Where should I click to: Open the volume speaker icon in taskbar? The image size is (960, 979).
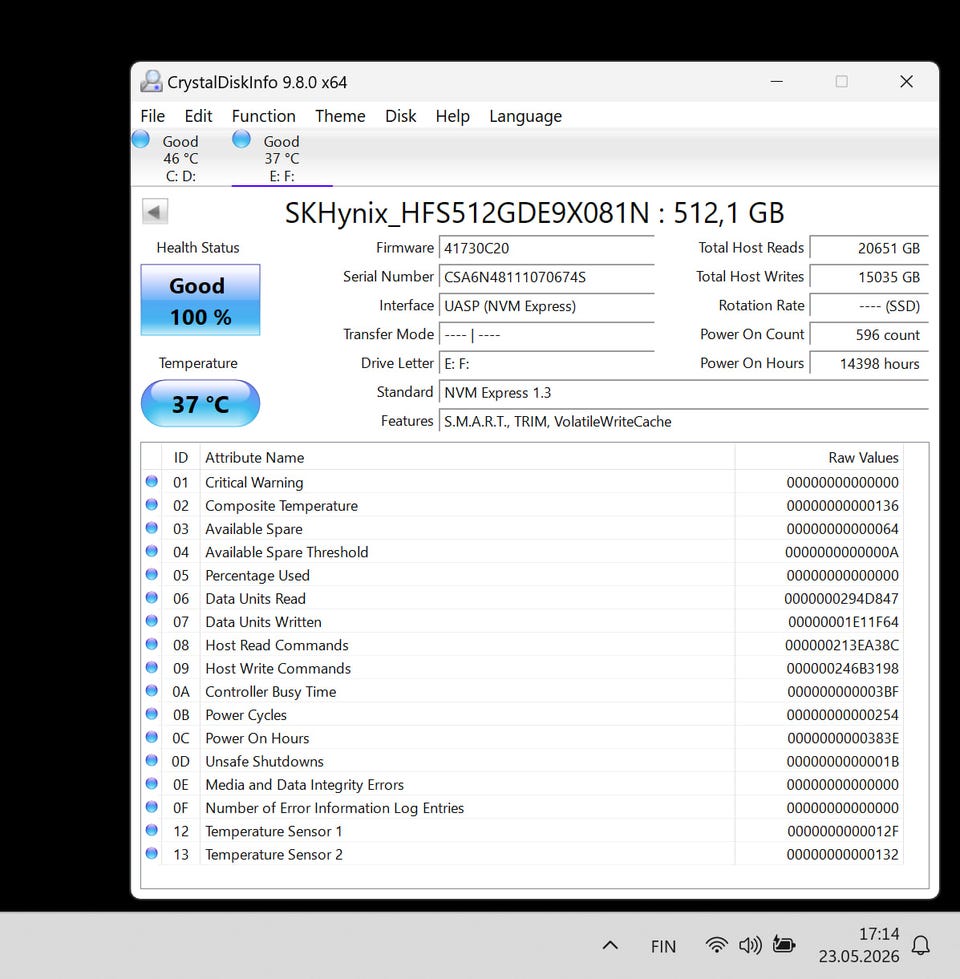750,945
